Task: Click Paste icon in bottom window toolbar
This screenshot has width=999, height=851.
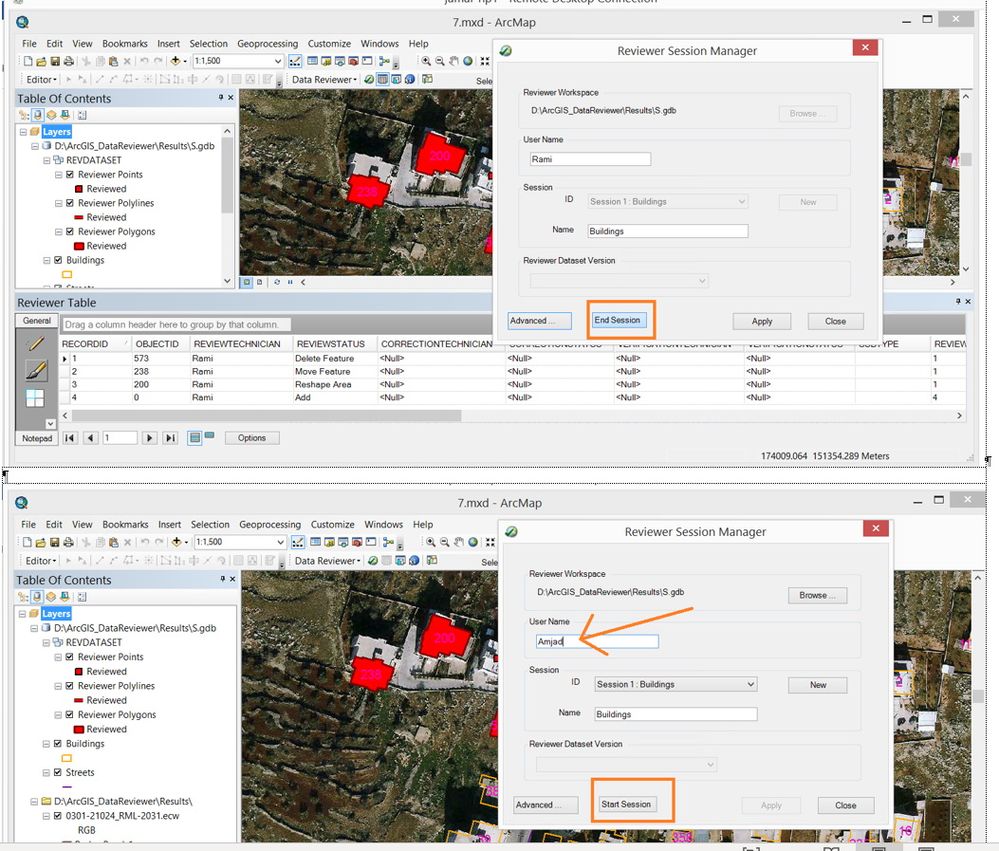Action: pyautogui.click(x=113, y=542)
